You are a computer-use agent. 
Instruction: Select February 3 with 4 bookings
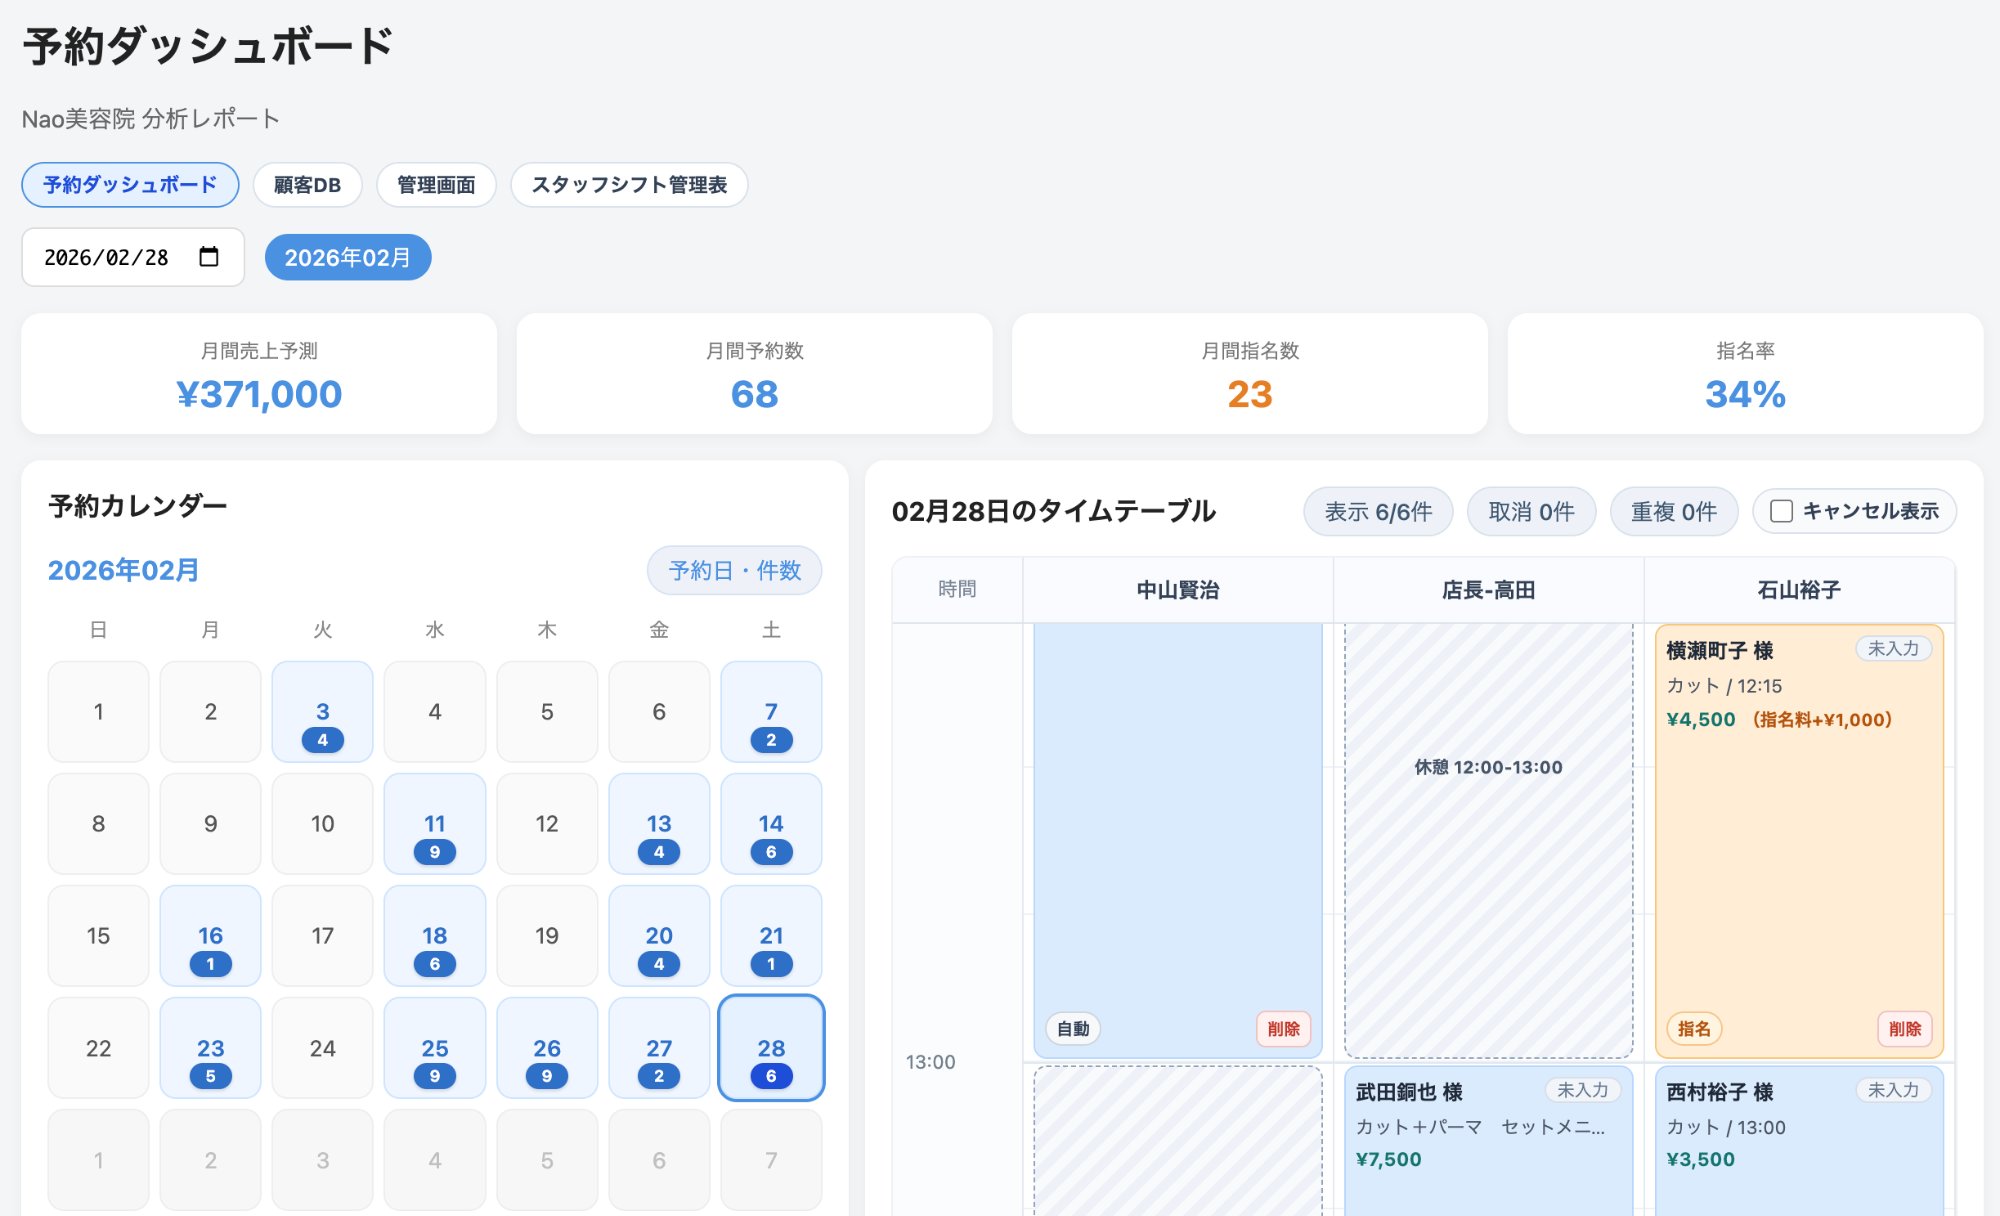[322, 712]
